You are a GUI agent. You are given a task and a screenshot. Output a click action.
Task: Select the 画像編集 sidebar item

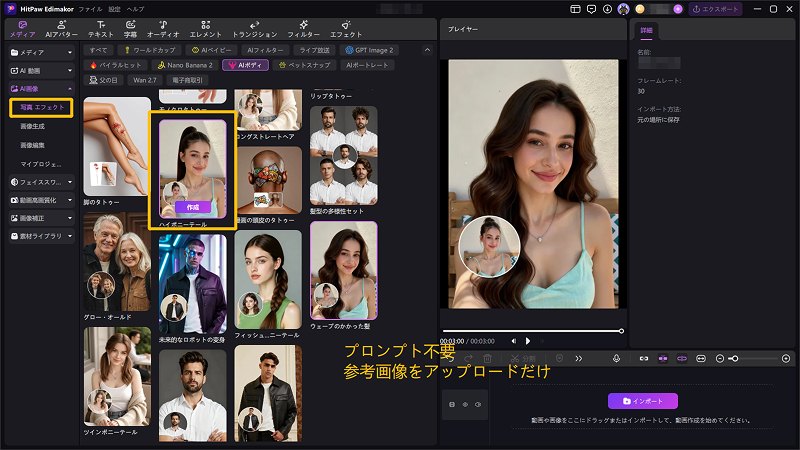click(33, 145)
